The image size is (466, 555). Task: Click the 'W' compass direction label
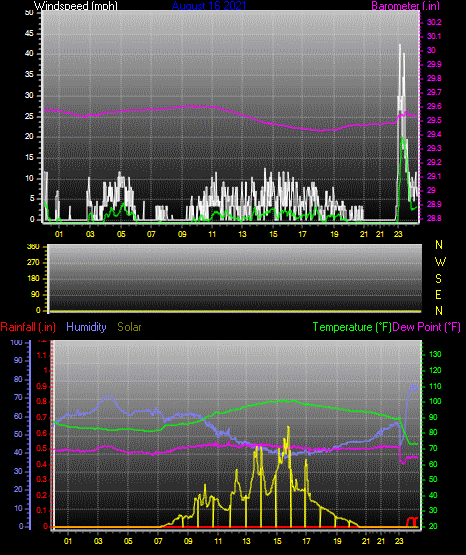pyautogui.click(x=440, y=262)
